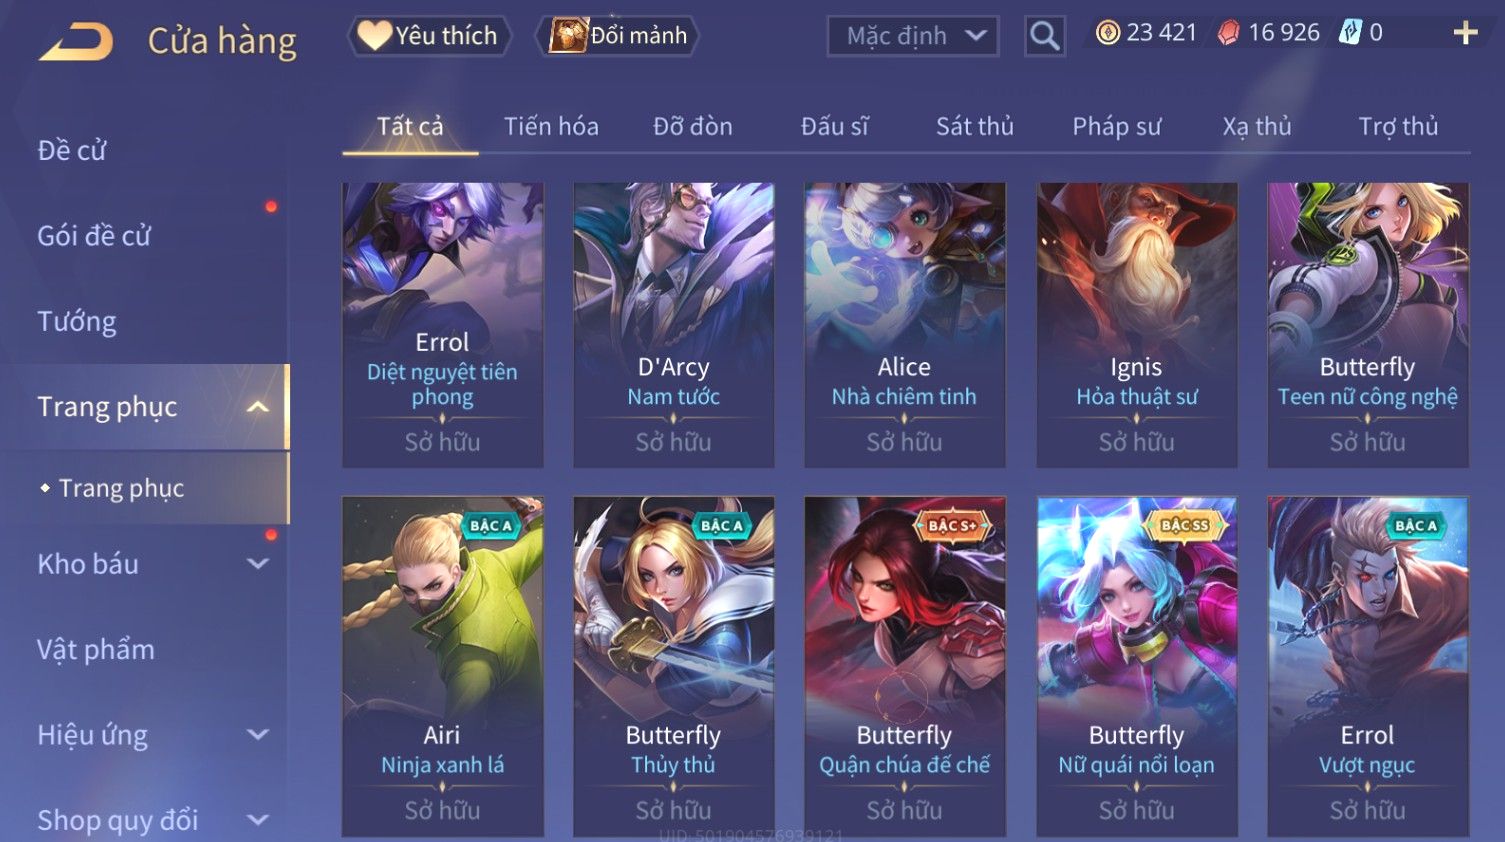Open the search magnifier icon
1505x842 pixels.
click(x=1044, y=36)
